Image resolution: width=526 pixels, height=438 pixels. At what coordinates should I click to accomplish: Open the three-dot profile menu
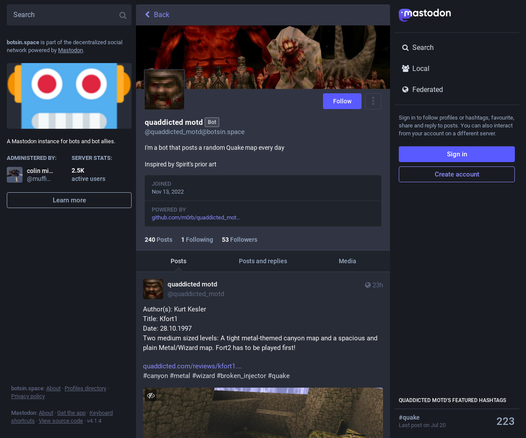click(373, 101)
